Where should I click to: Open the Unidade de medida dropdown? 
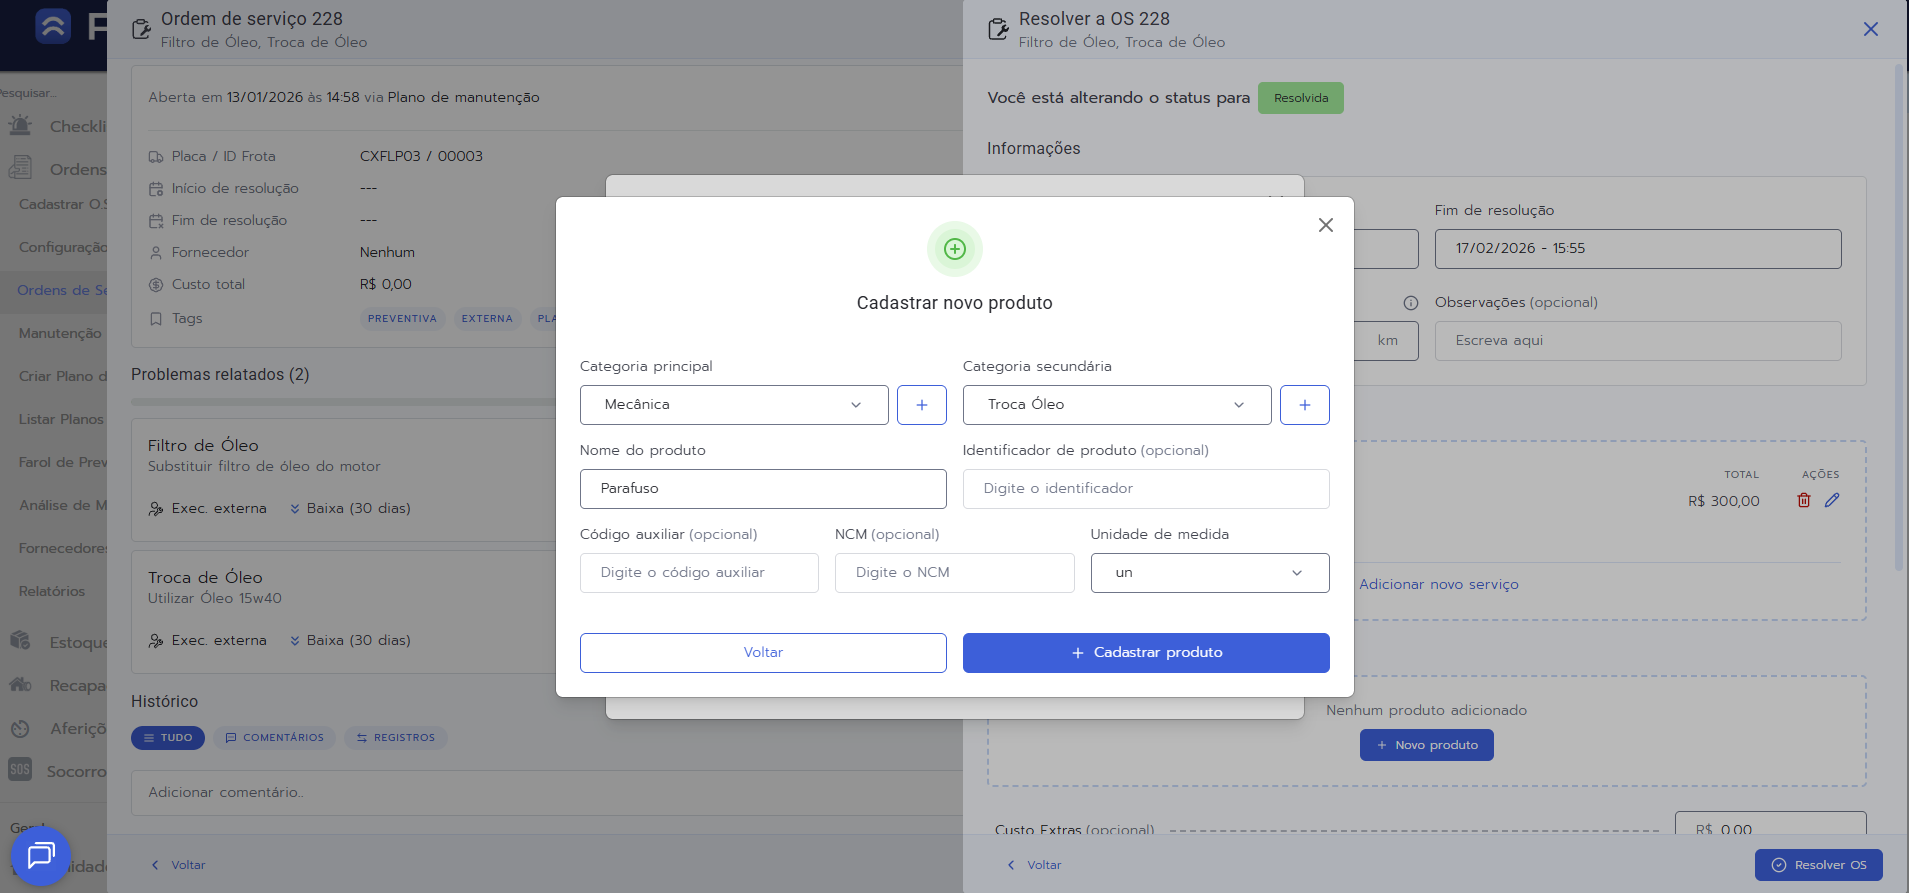coord(1209,573)
